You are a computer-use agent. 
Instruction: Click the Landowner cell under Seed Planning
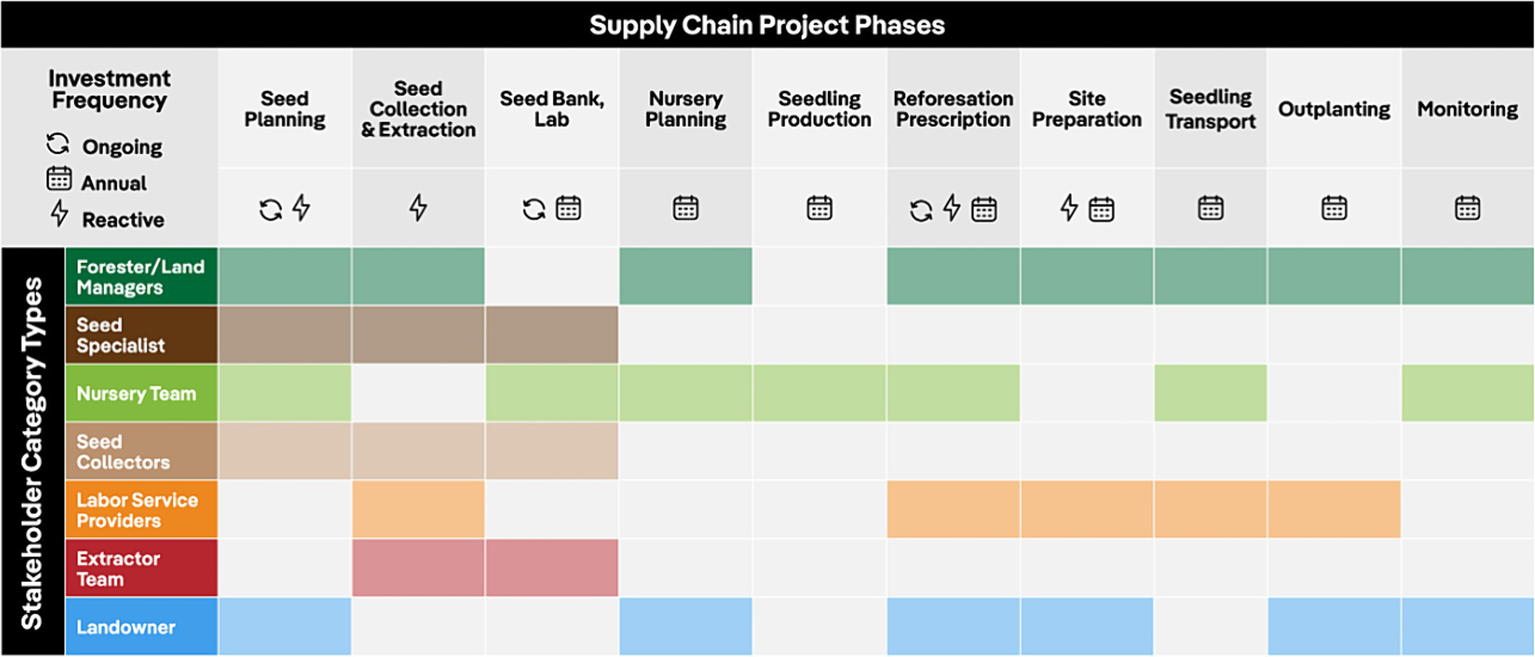[x=285, y=627]
